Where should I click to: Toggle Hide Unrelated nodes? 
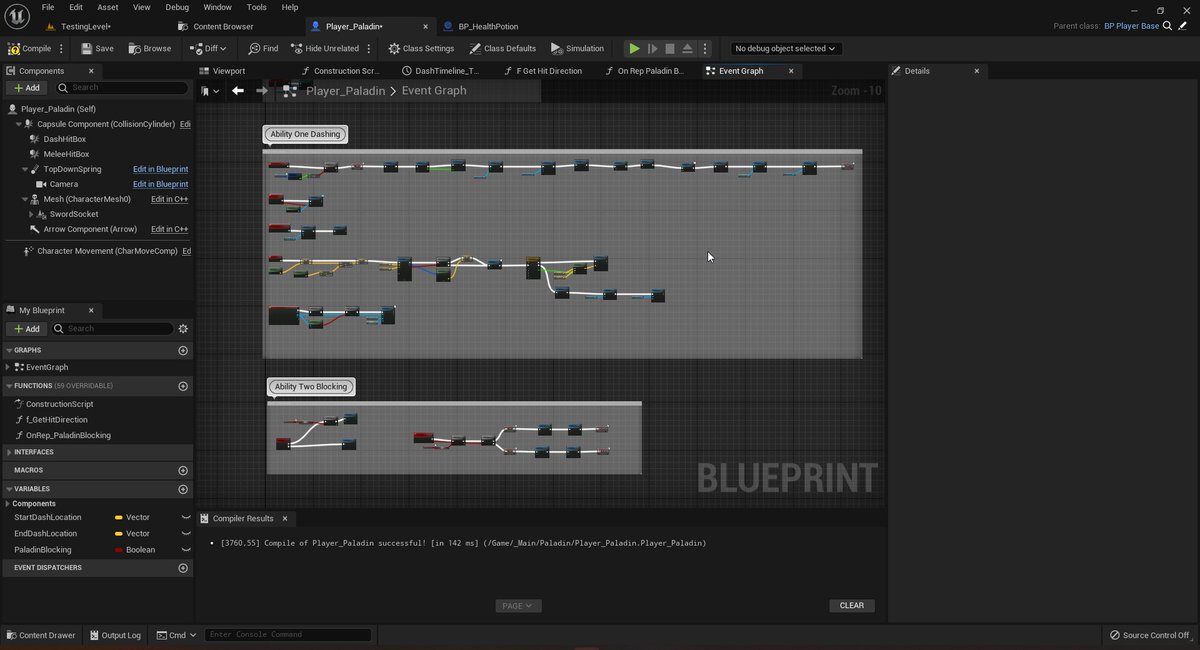tap(325, 48)
